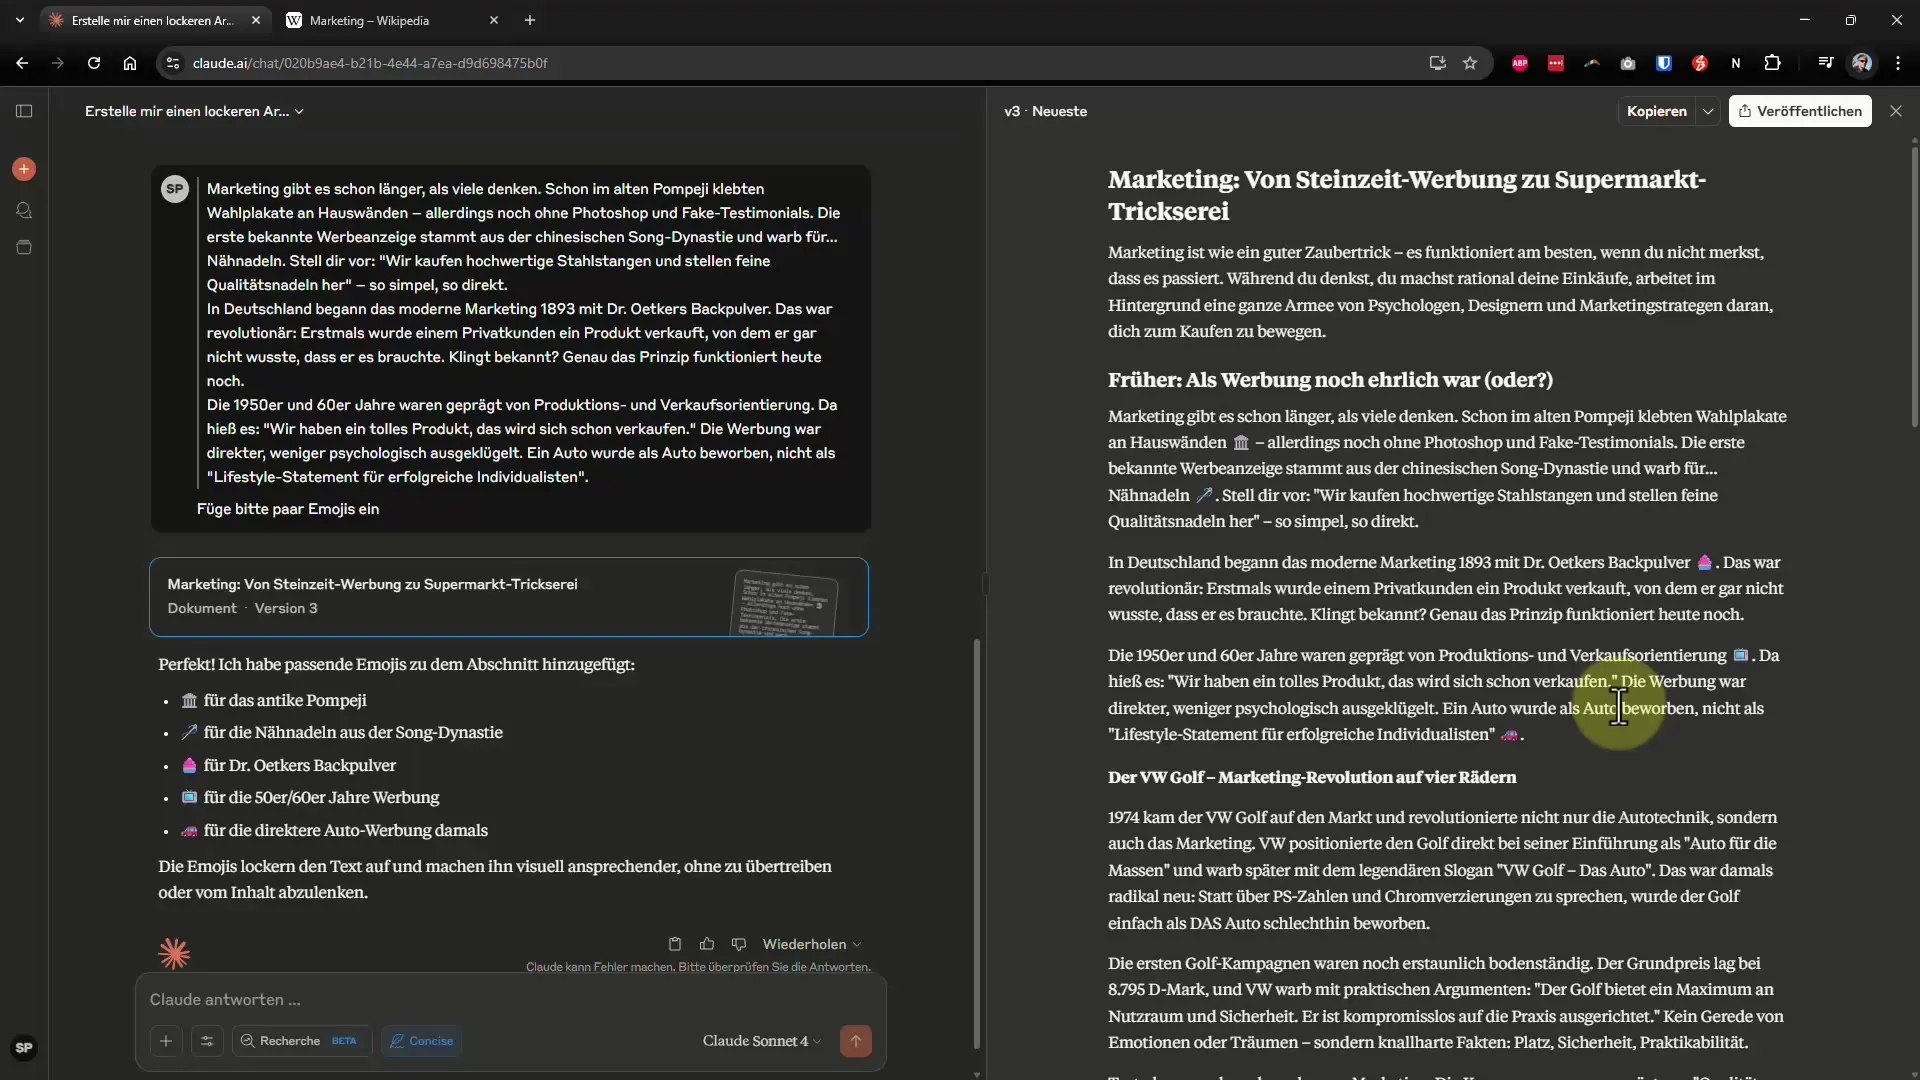Open the Kopieren dropdown arrow
The image size is (1920, 1080).
point(1708,111)
